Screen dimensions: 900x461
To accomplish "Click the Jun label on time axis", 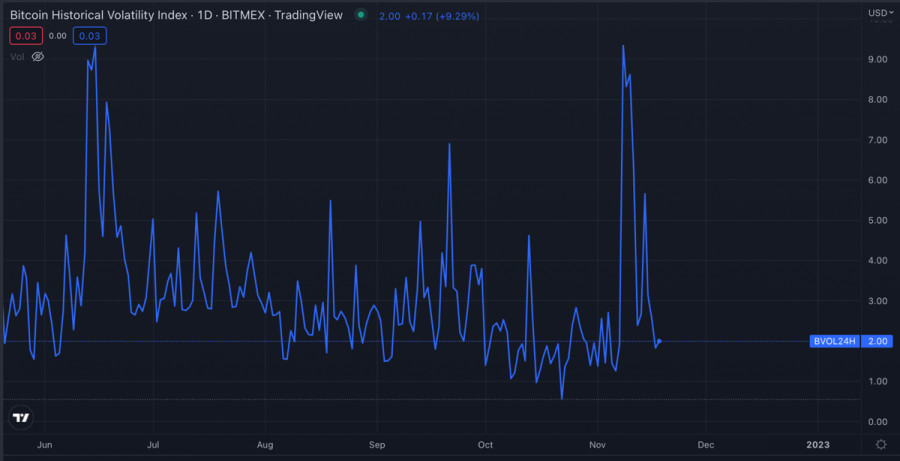I will (43, 443).
